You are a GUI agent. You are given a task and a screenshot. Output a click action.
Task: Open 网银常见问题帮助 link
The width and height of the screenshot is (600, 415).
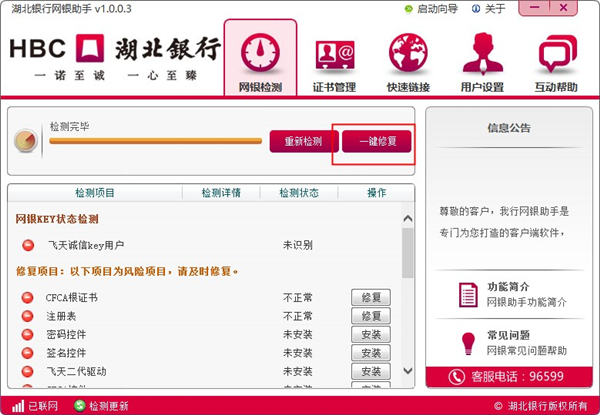pyautogui.click(x=527, y=350)
